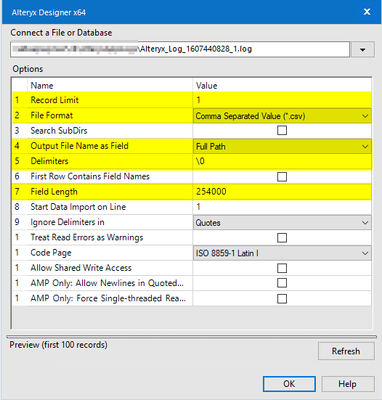
Task: Edit the Field Length value 254000
Action: click(282, 192)
